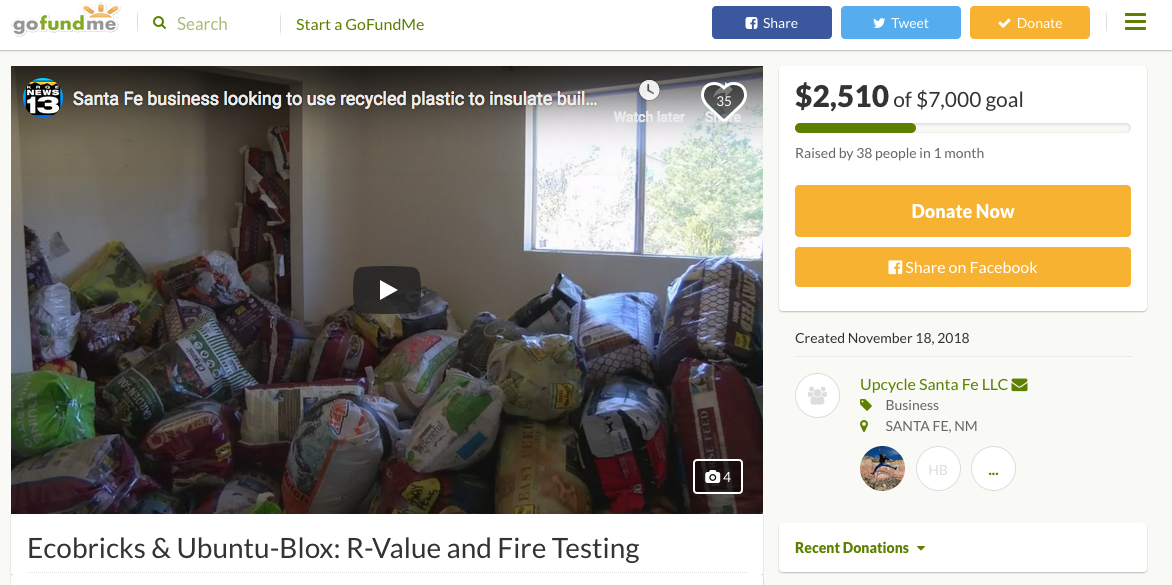The width and height of the screenshot is (1172, 585).
Task: Click the organizer group avatar icon
Action: click(818, 396)
